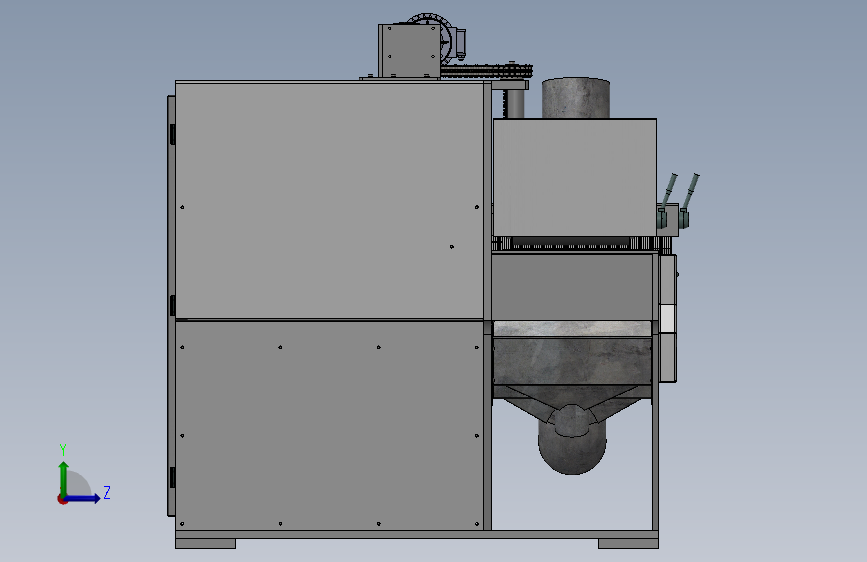
Task: Select the left support foot of the base
Action: 205,544
